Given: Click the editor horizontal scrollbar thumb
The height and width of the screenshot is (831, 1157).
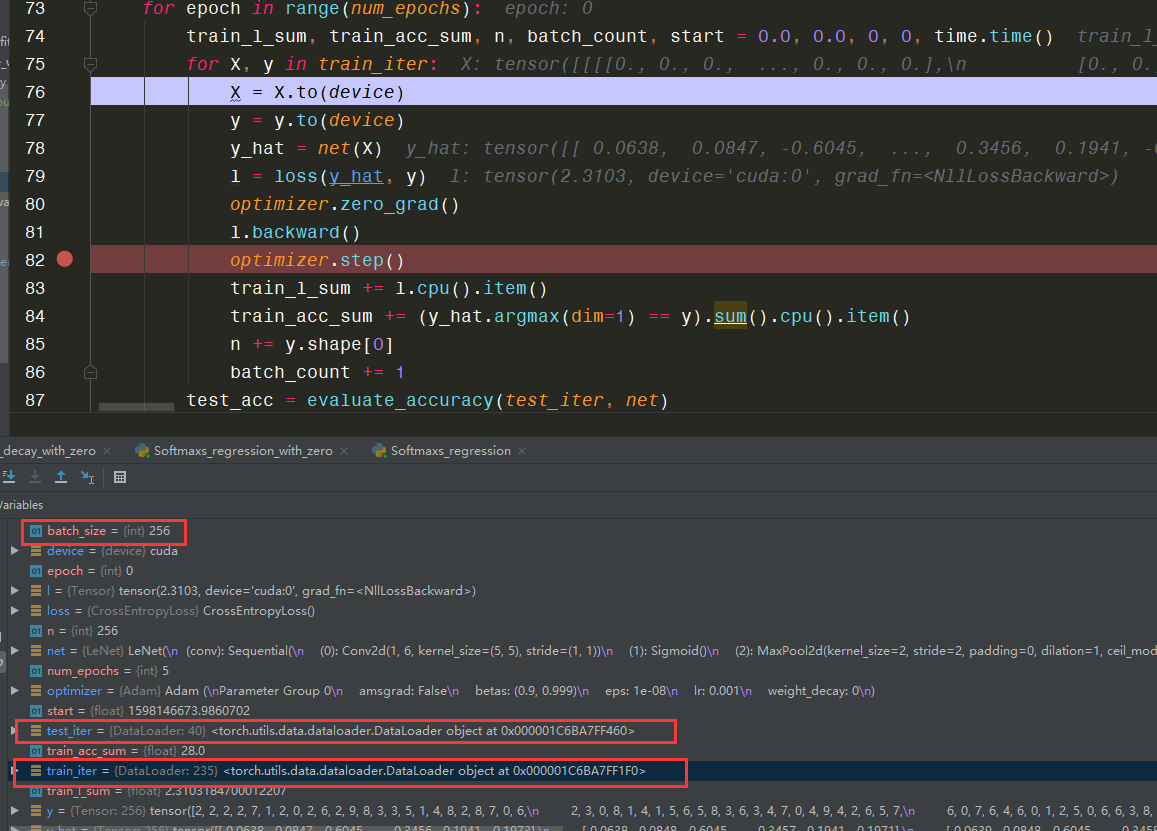Looking at the screenshot, I should 137,407.
